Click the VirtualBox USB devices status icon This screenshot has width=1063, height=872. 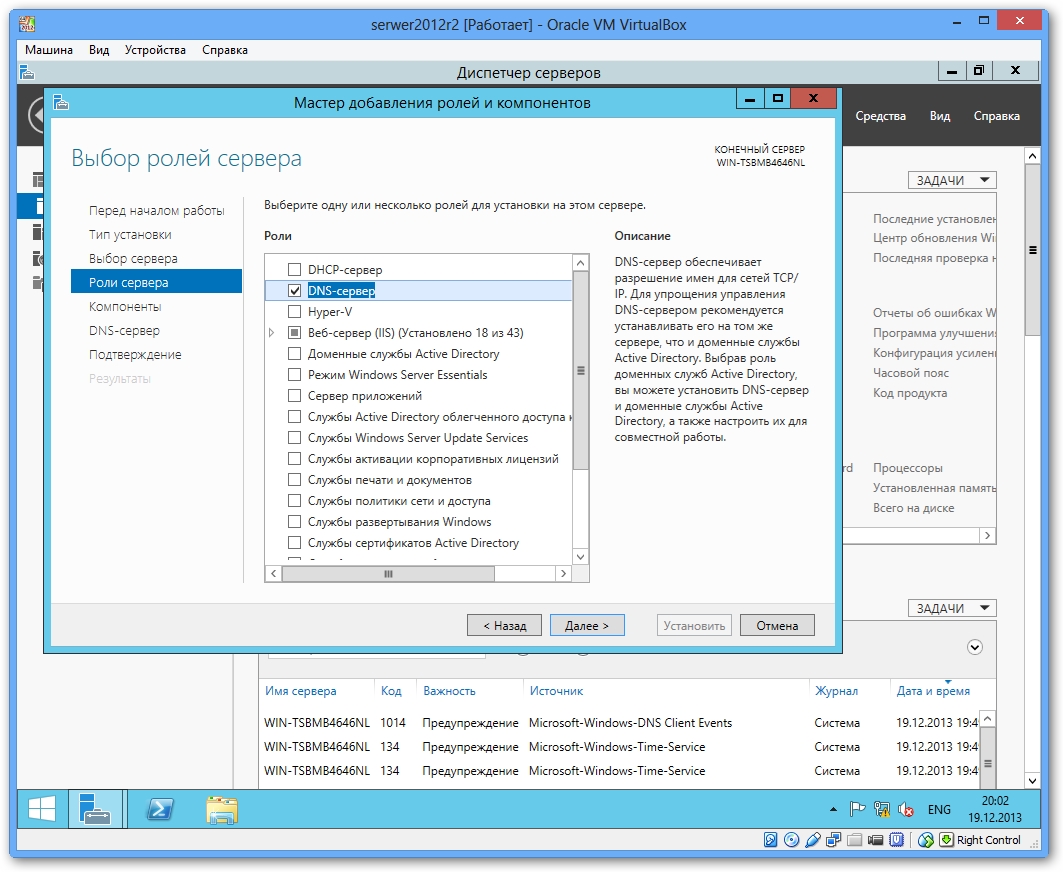(812, 840)
